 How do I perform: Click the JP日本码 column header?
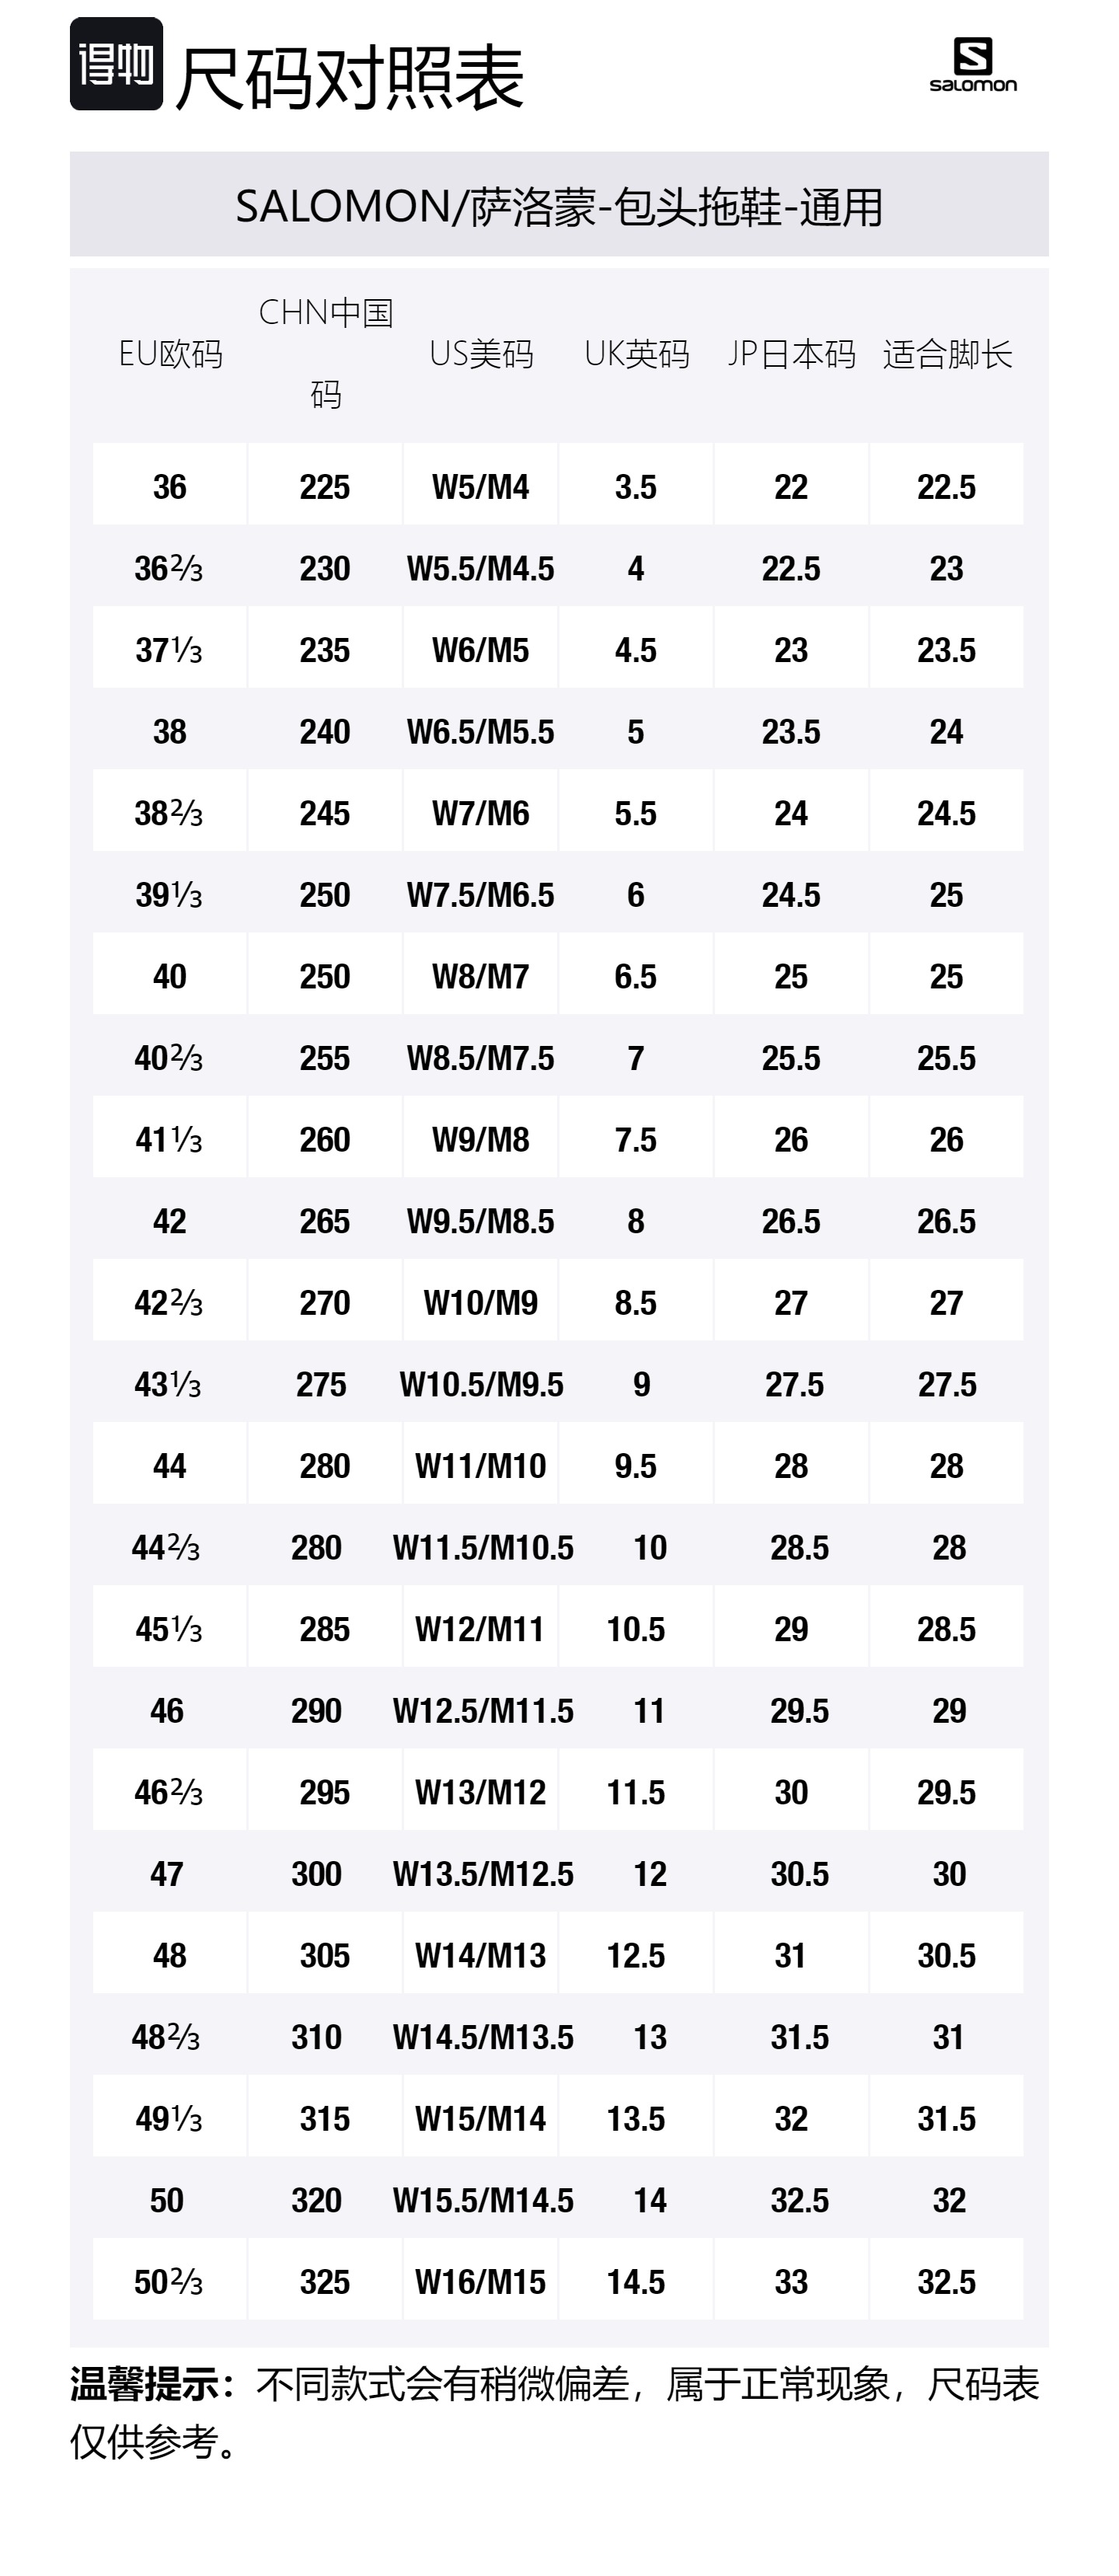[791, 354]
